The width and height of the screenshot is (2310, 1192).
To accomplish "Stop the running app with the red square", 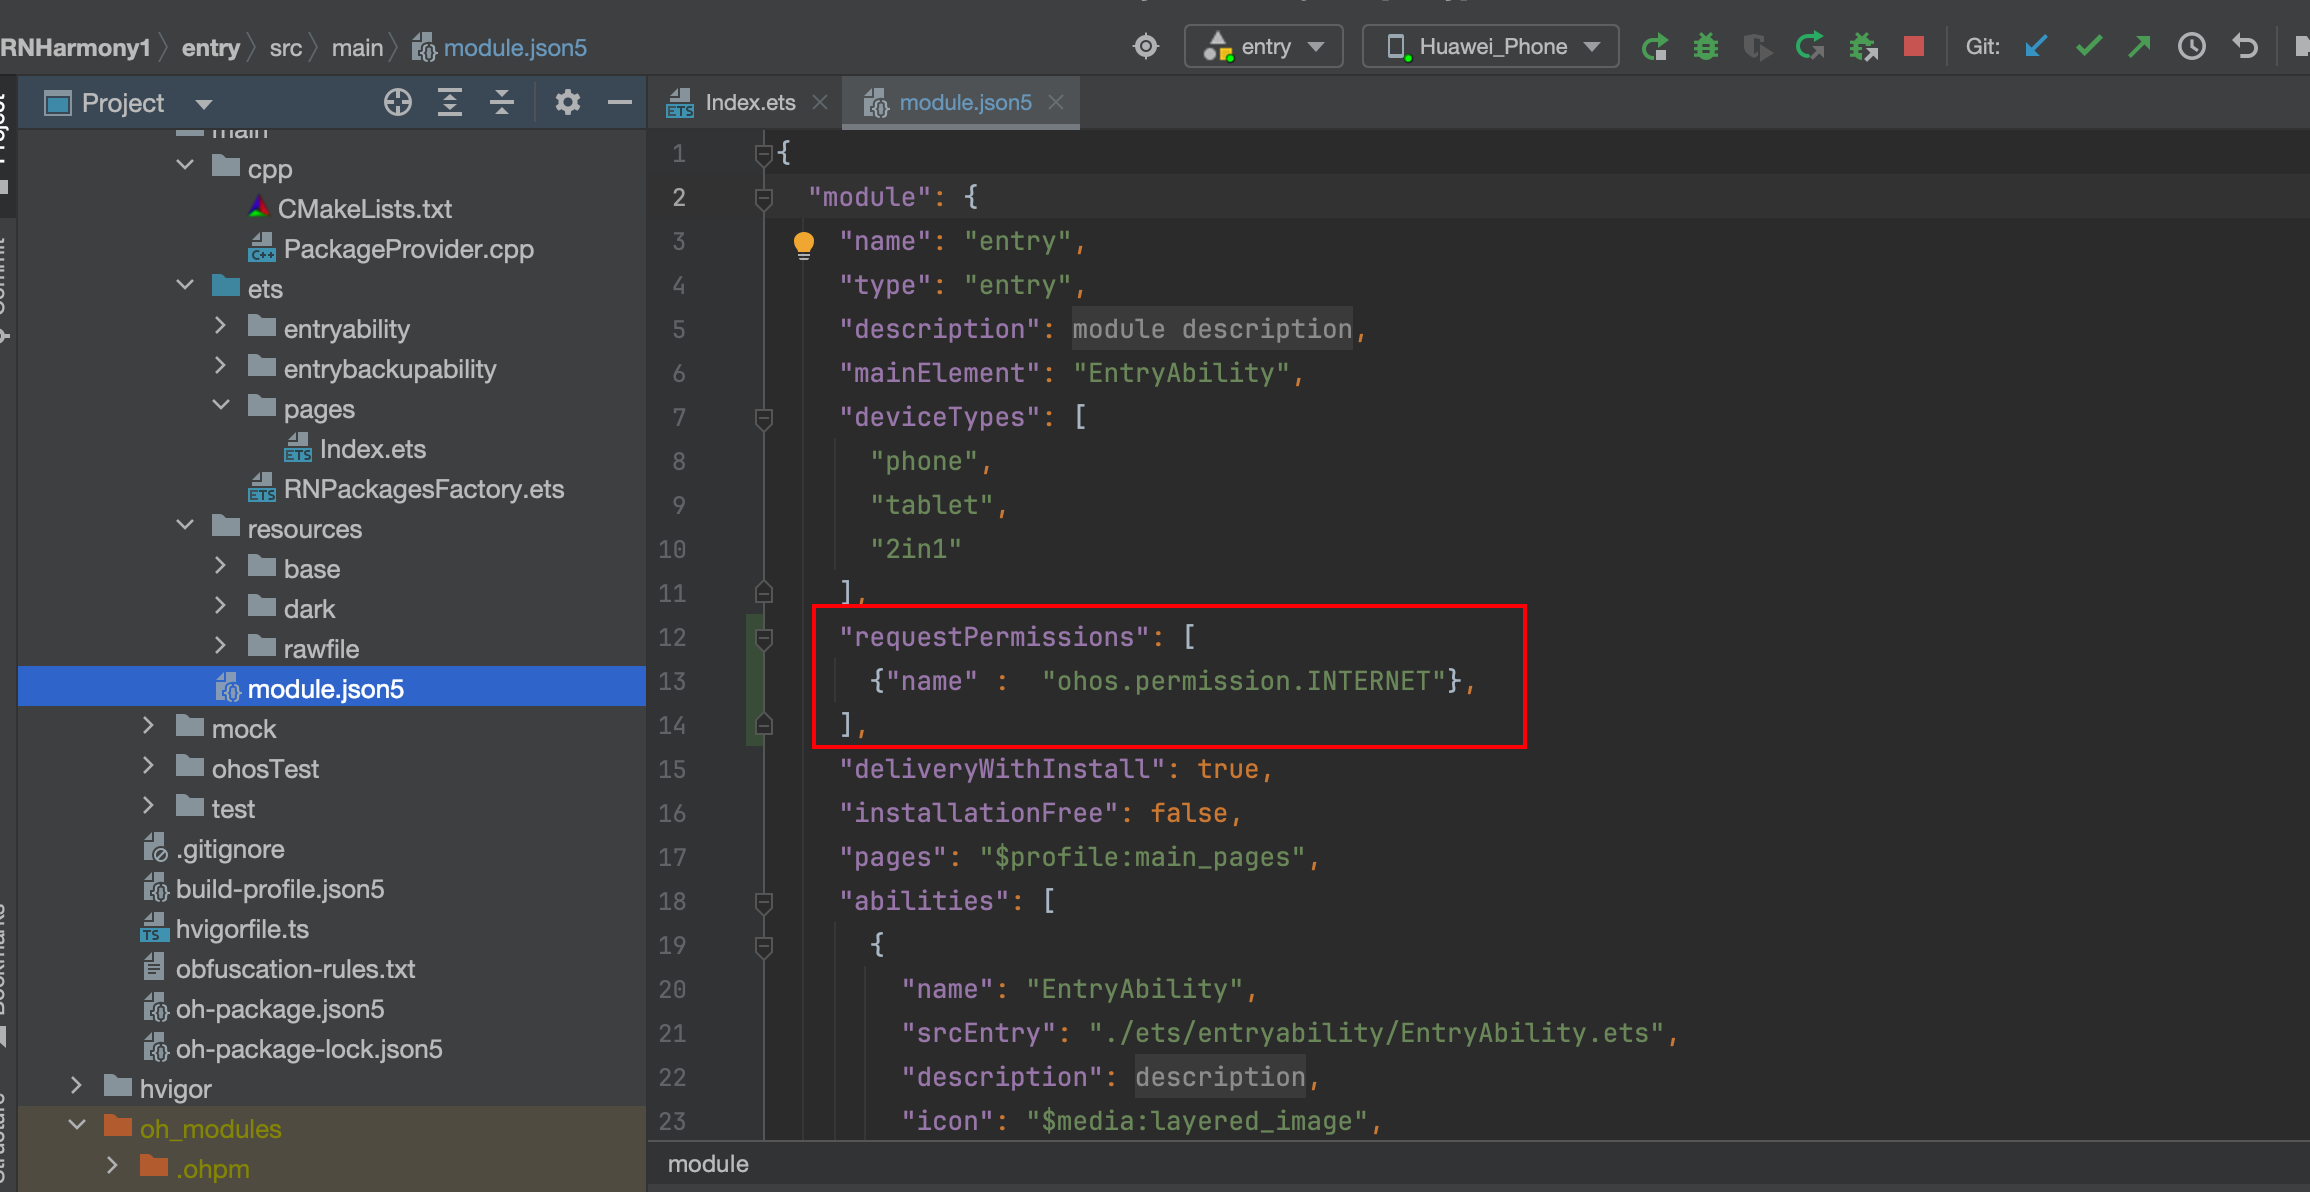I will coord(1914,47).
